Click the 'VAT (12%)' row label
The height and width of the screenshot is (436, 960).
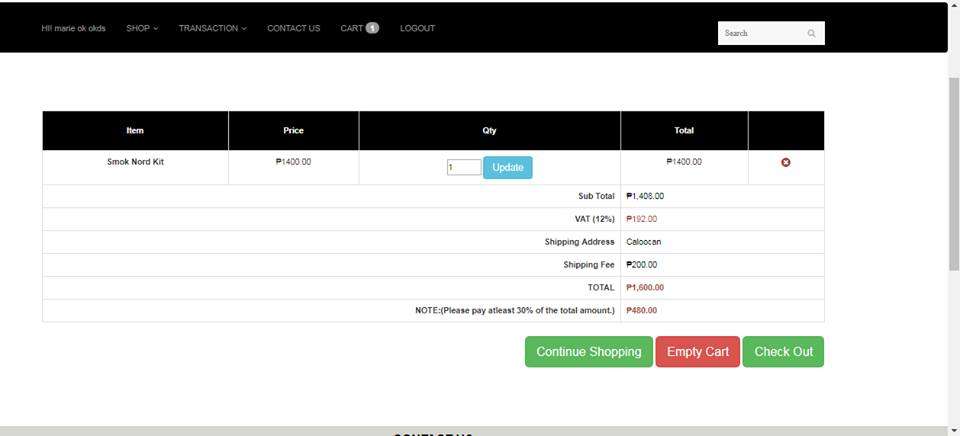[594, 219]
